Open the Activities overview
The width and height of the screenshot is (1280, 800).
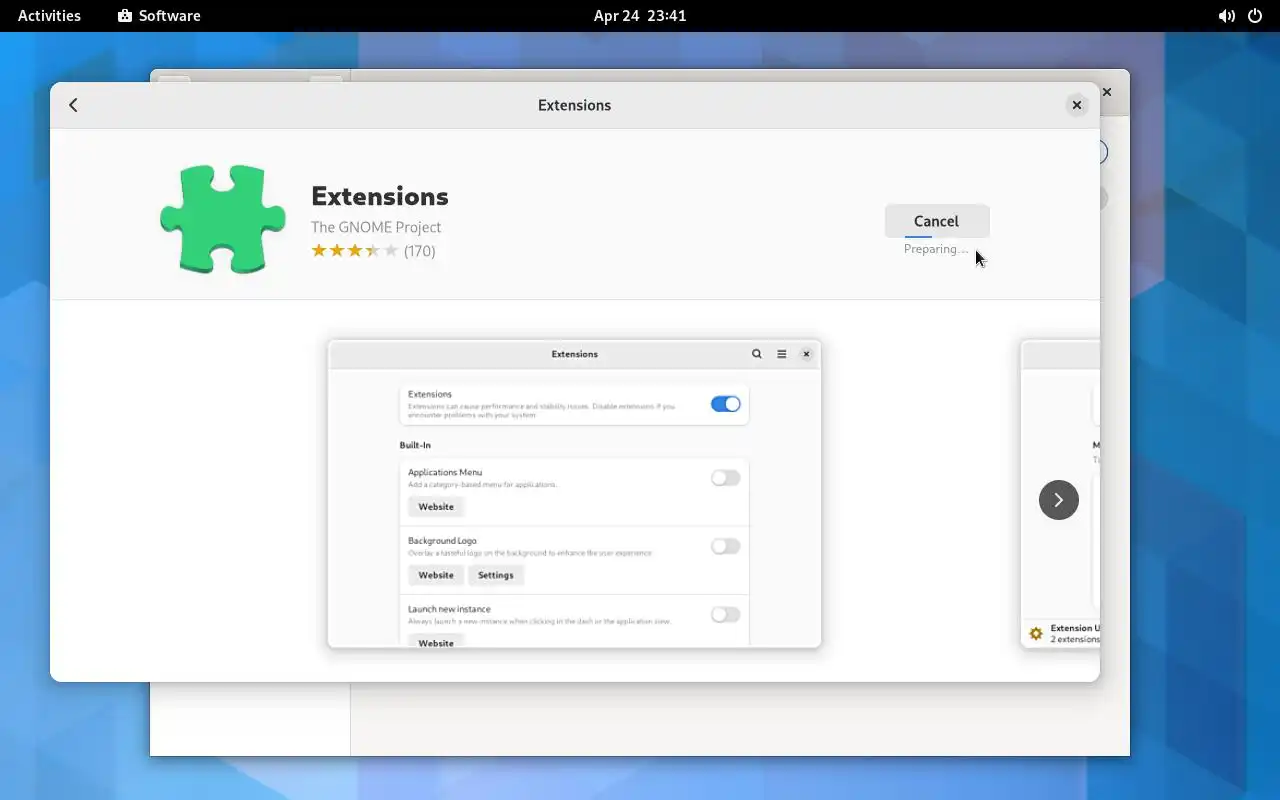click(49, 16)
